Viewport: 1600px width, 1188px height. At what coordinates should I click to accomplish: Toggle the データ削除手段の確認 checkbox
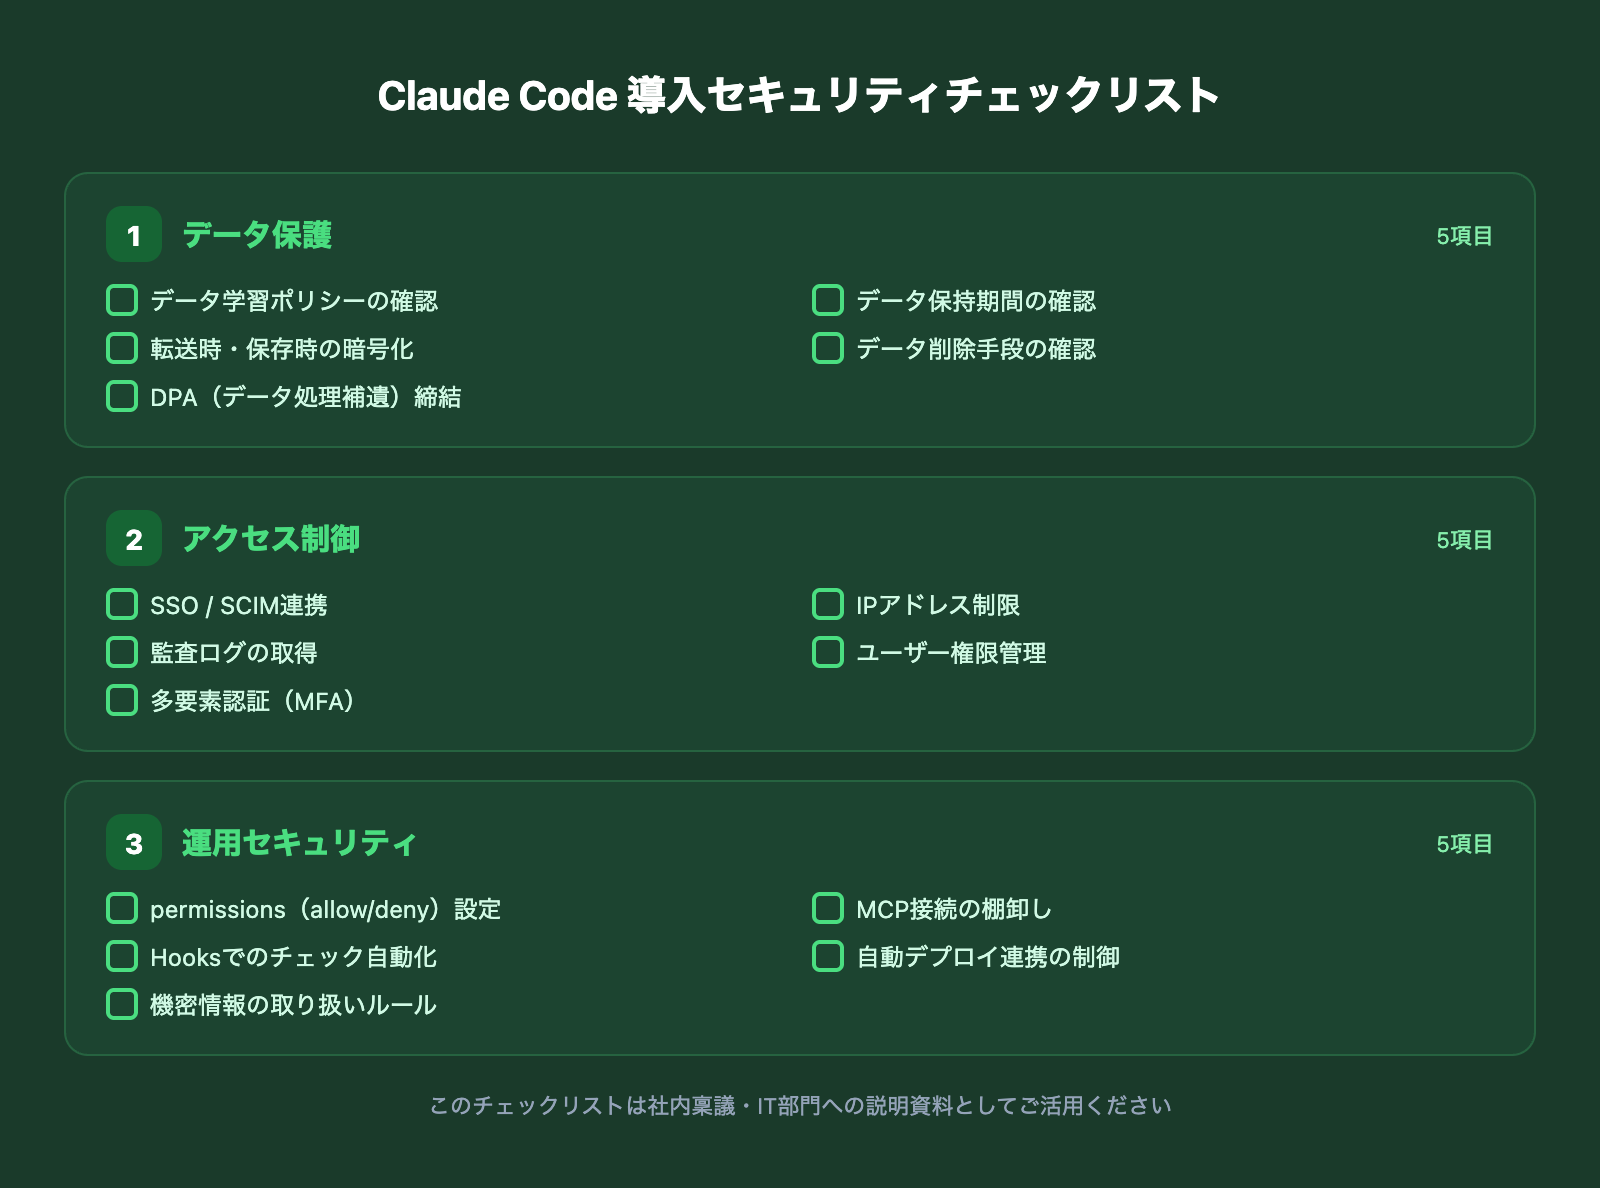point(828,348)
